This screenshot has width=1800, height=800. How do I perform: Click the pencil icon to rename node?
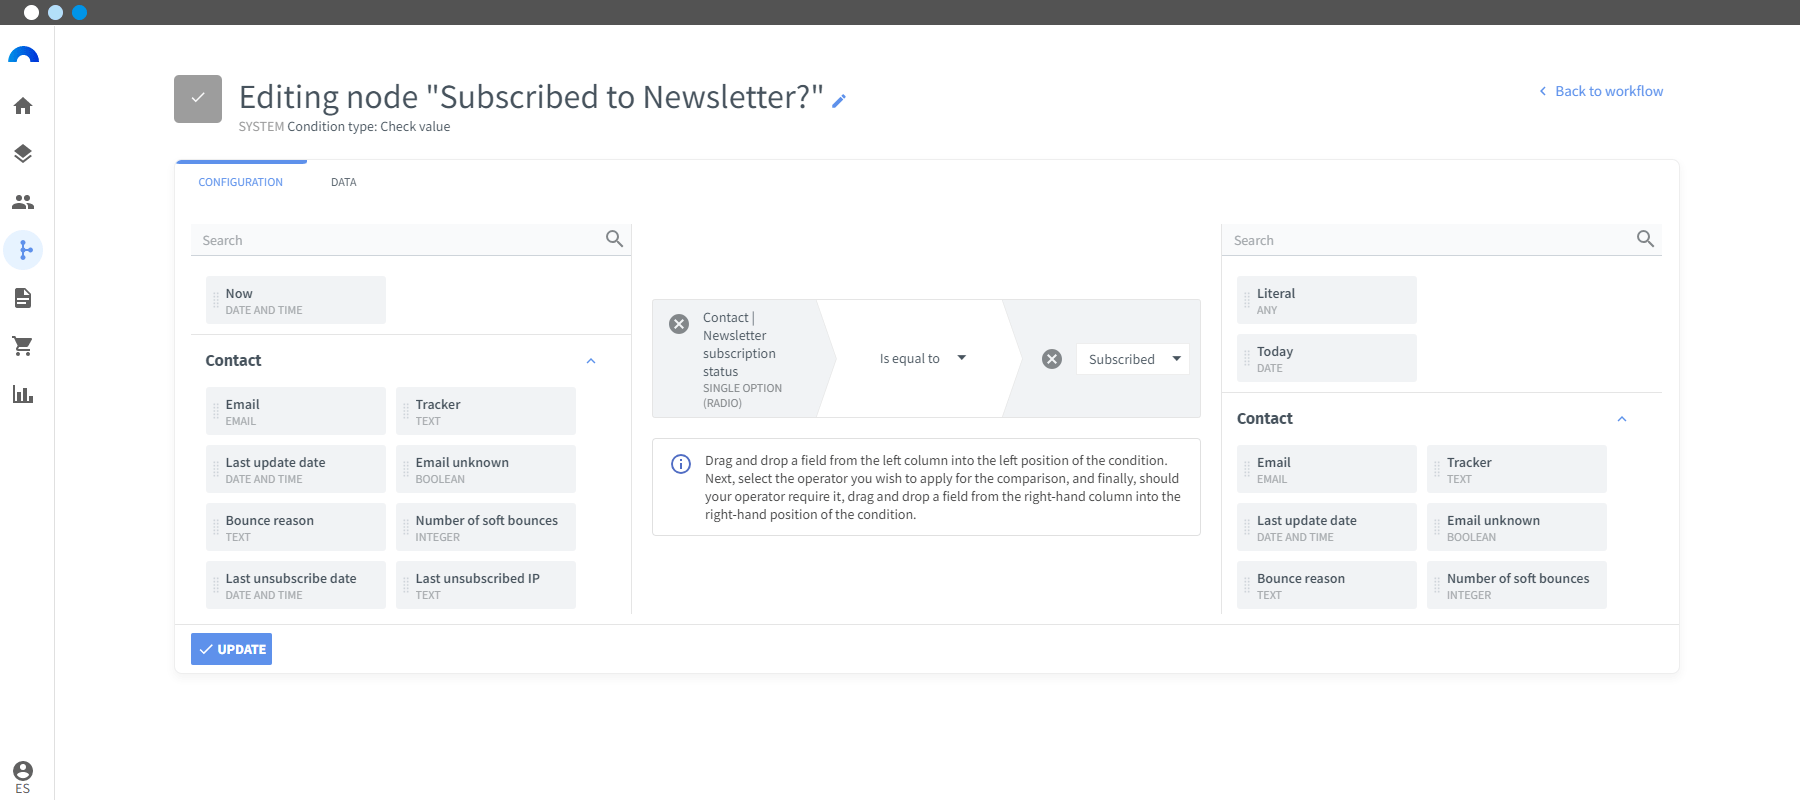839,100
